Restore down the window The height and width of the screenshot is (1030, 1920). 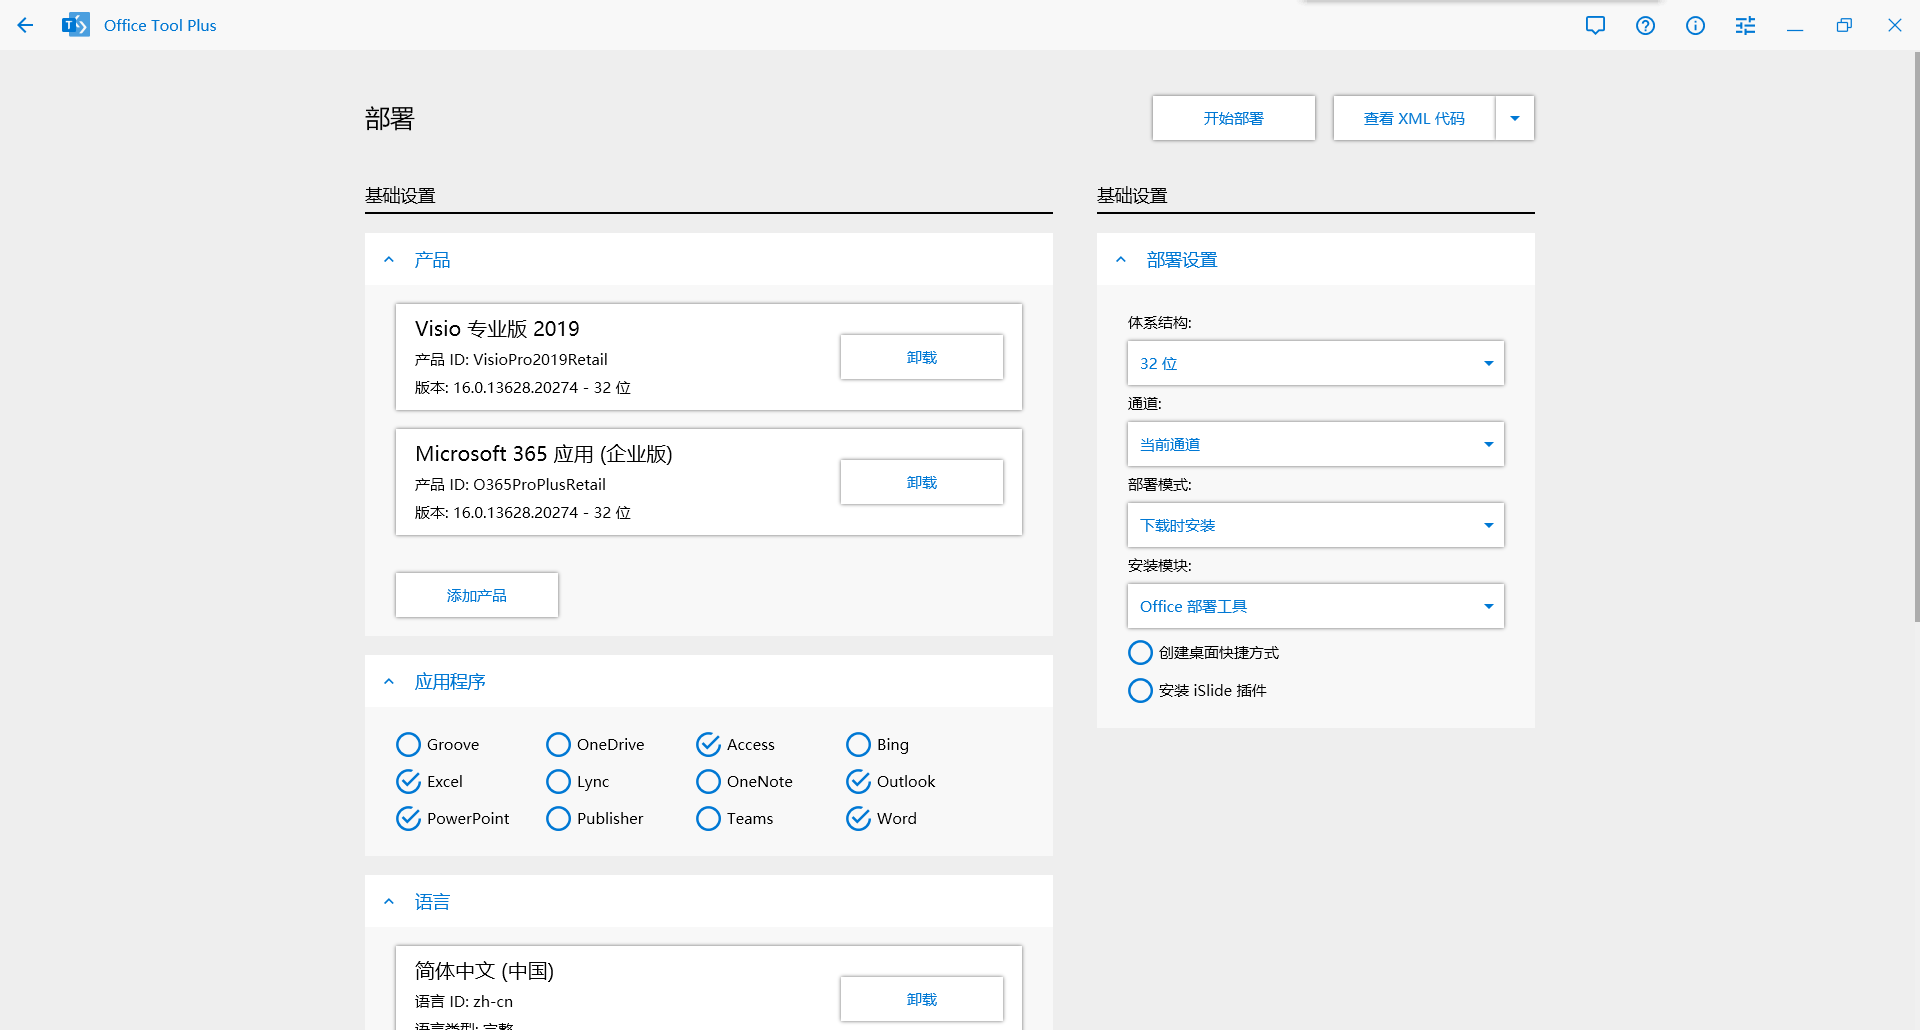pyautogui.click(x=1844, y=25)
